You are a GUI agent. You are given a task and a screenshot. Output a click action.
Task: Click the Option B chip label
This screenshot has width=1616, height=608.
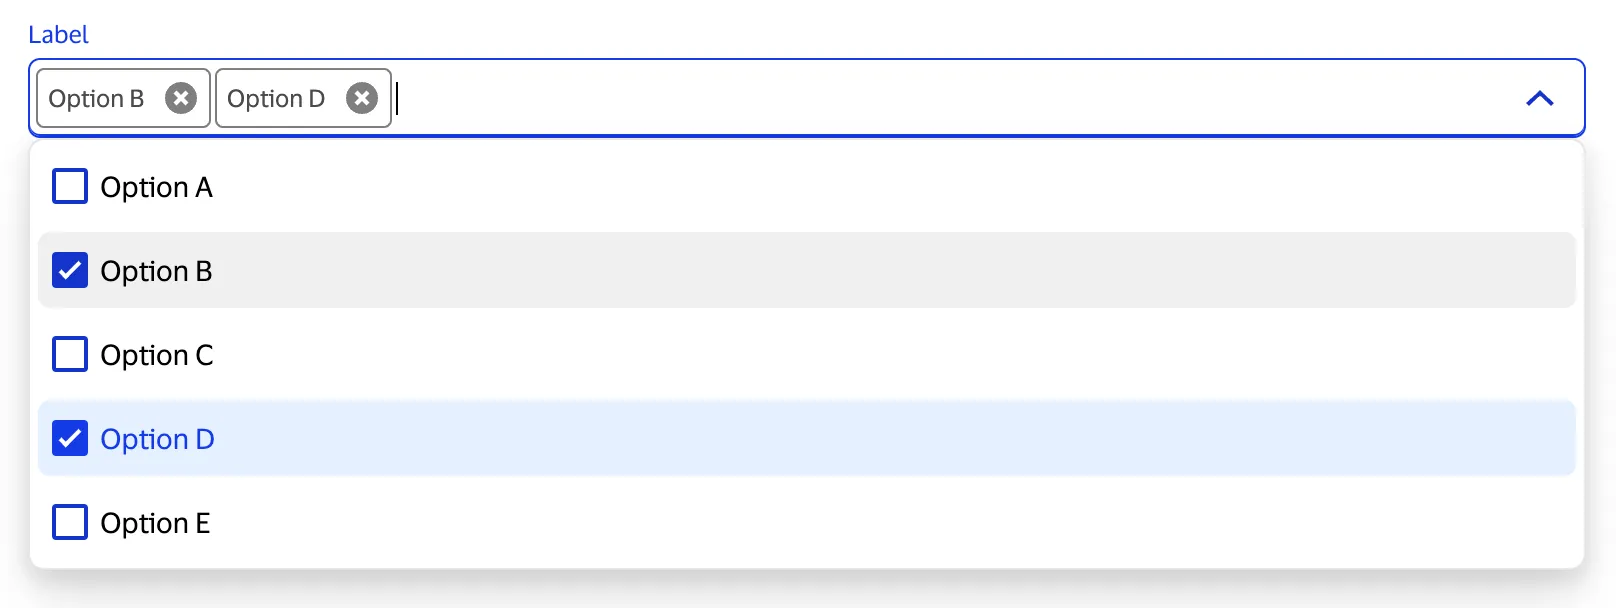click(96, 98)
